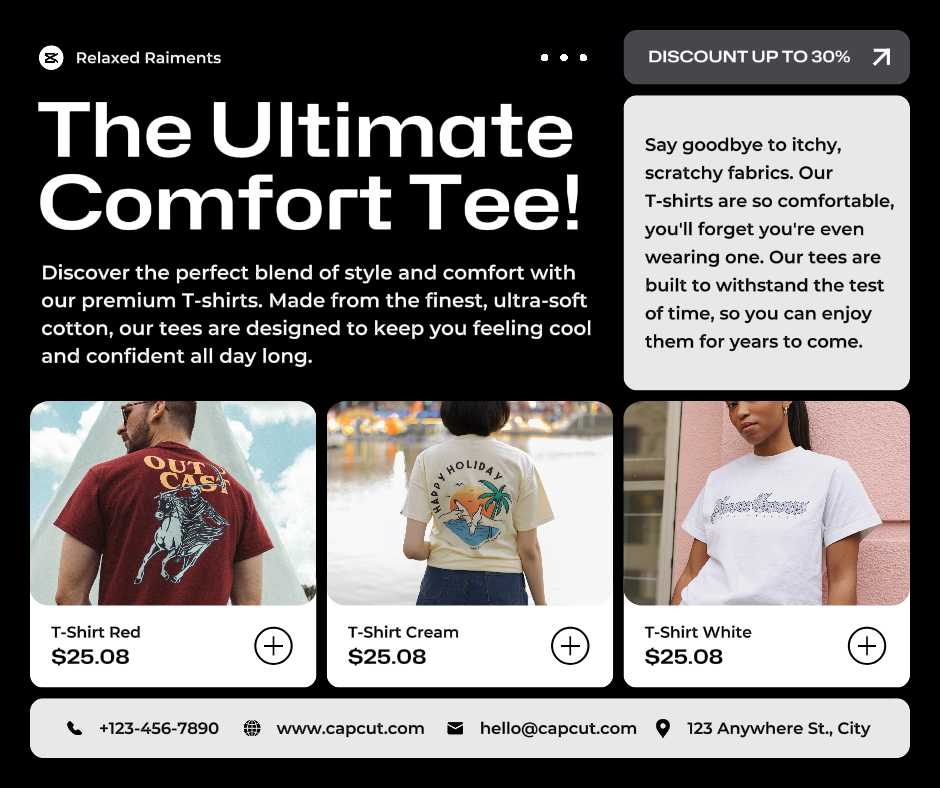Add T-Shirt White using its plus icon
The width and height of the screenshot is (940, 788).
(x=867, y=646)
